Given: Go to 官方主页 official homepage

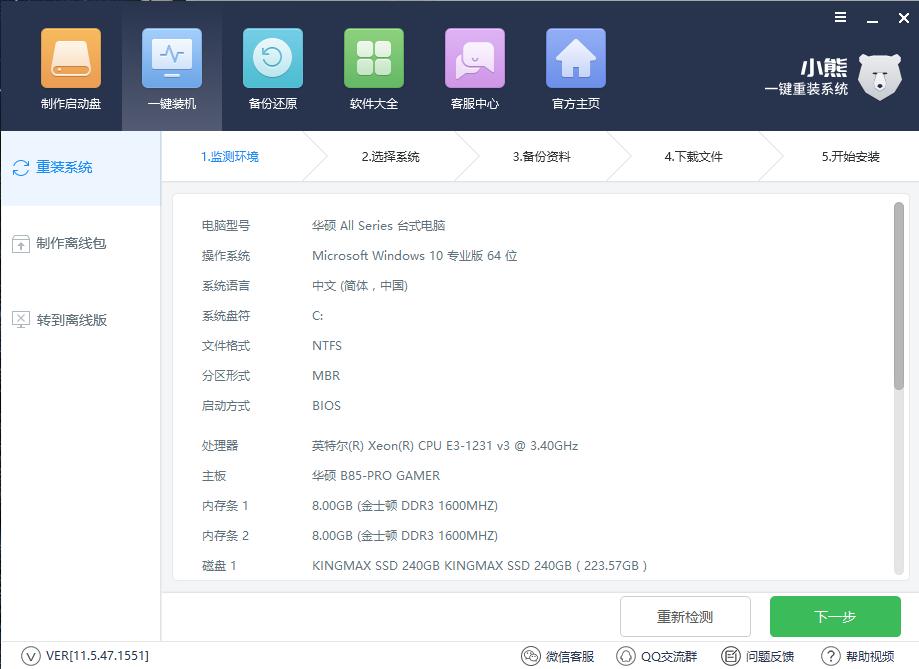Looking at the screenshot, I should tap(576, 69).
